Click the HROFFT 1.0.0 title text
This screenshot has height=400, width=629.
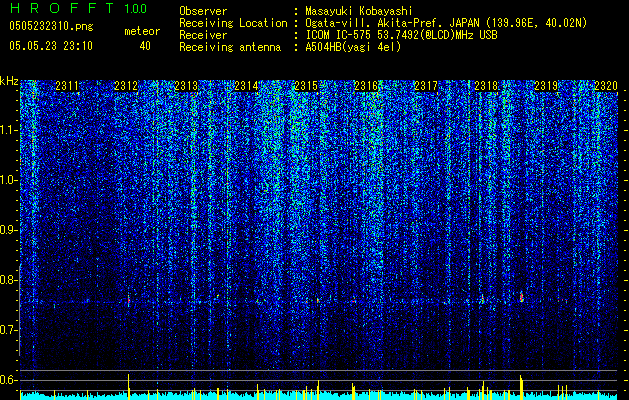coord(79,8)
